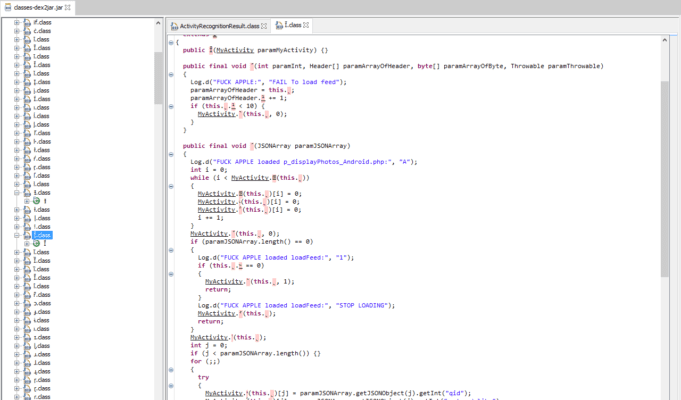Select the highlighted class in the tree
Screen dimensions: 681x400
pyautogui.click(x=42, y=235)
